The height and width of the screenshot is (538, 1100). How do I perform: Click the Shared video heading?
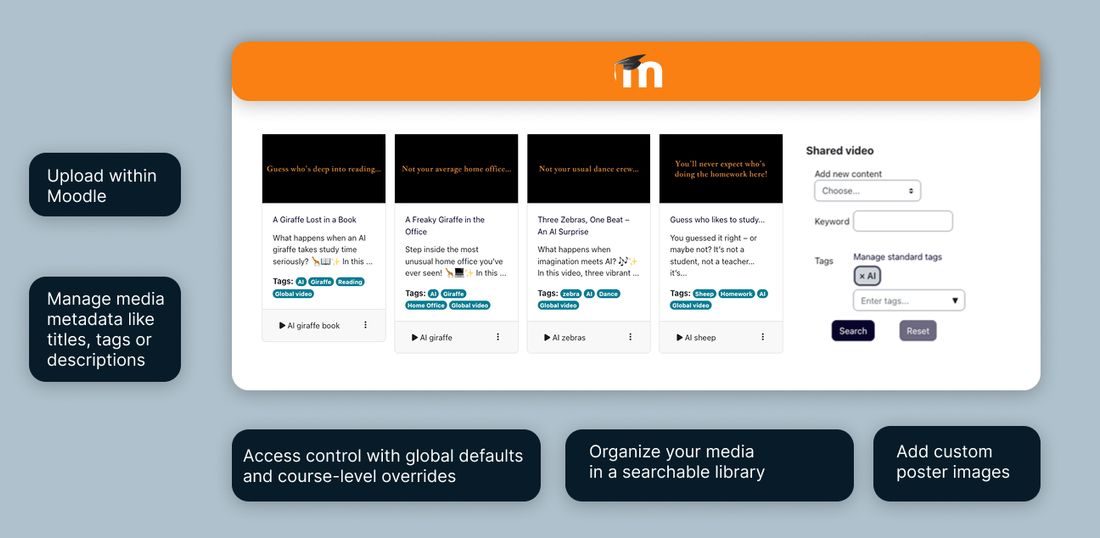click(840, 151)
